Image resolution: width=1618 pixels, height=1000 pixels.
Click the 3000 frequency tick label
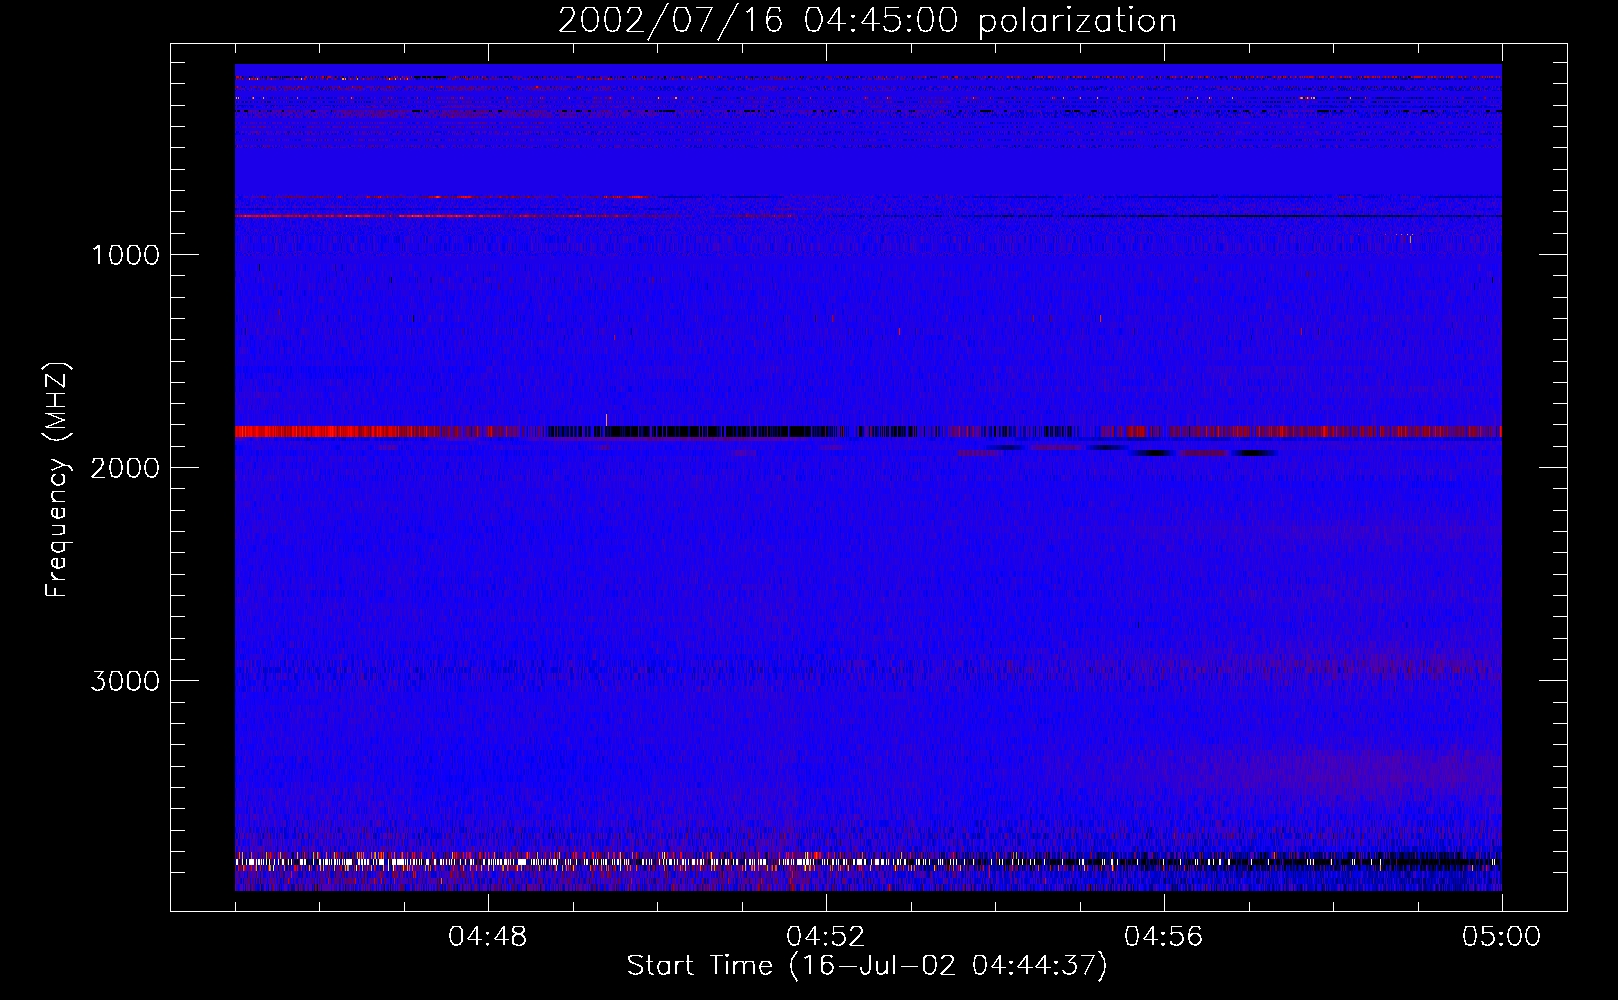coord(125,681)
